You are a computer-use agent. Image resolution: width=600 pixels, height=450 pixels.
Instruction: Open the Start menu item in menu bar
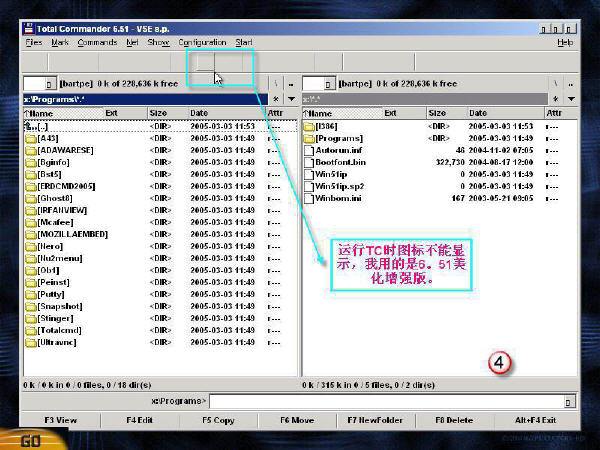pyautogui.click(x=244, y=42)
